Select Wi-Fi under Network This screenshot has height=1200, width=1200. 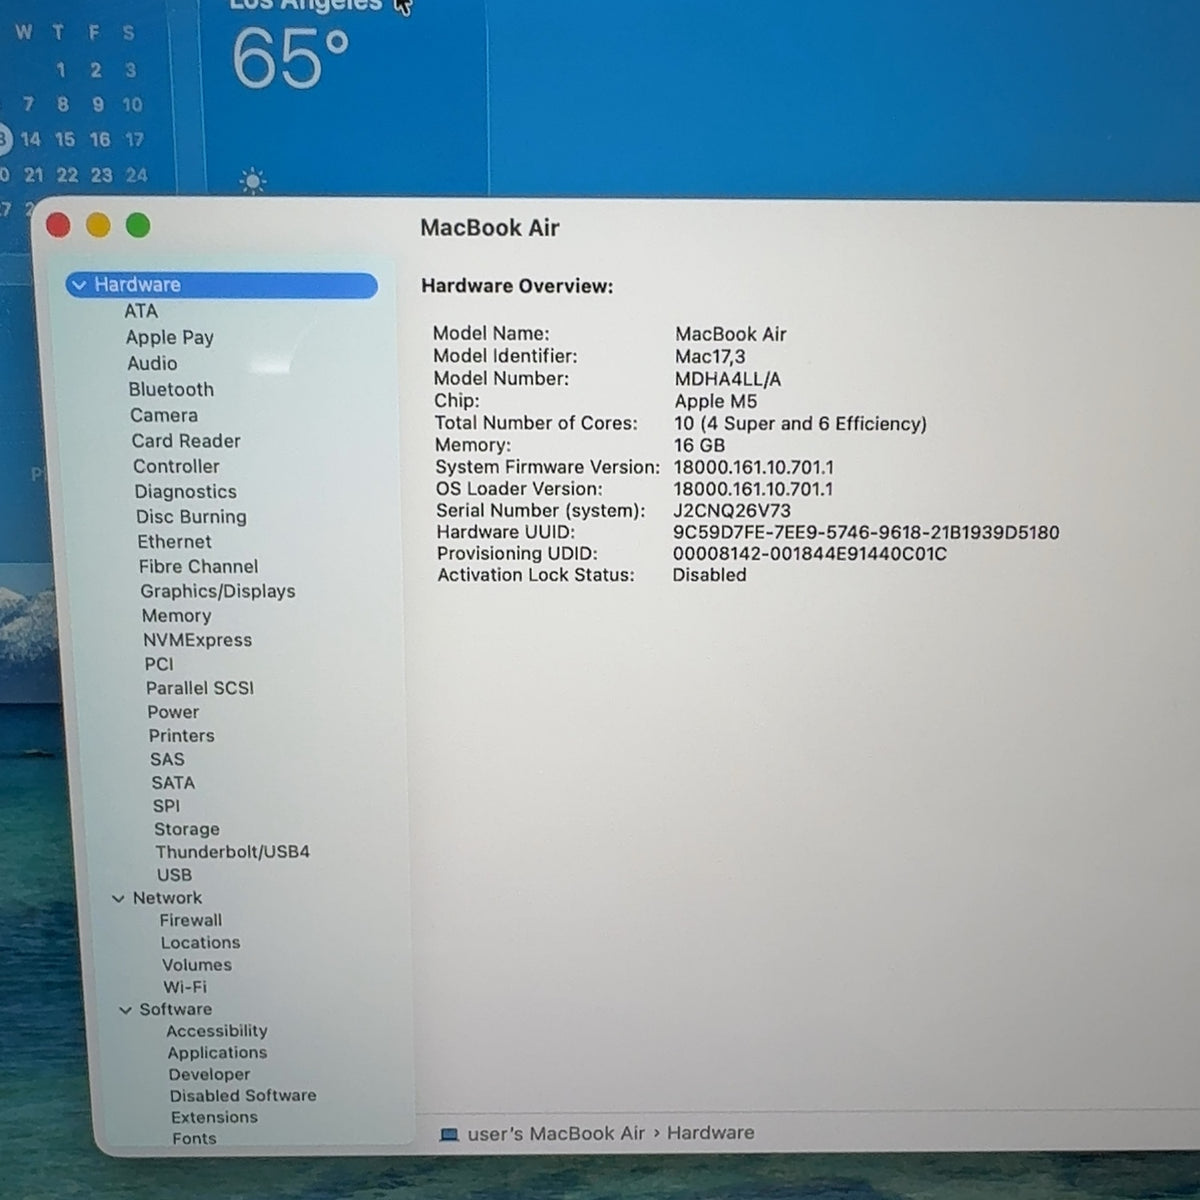pyautogui.click(x=185, y=987)
